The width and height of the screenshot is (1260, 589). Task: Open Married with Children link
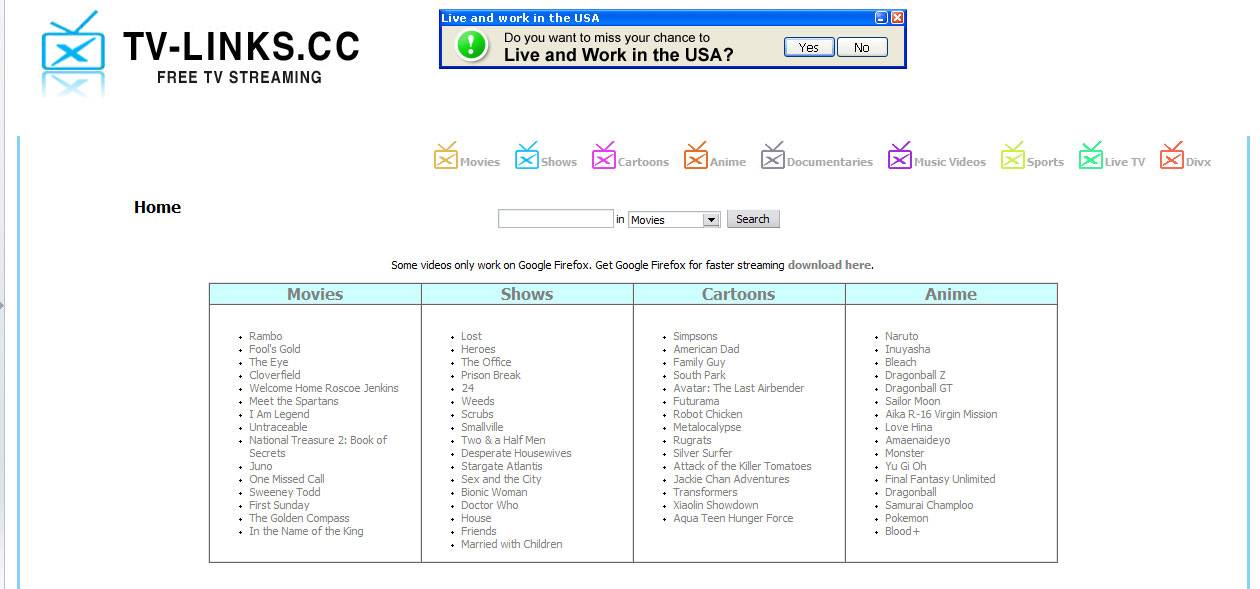click(x=512, y=544)
